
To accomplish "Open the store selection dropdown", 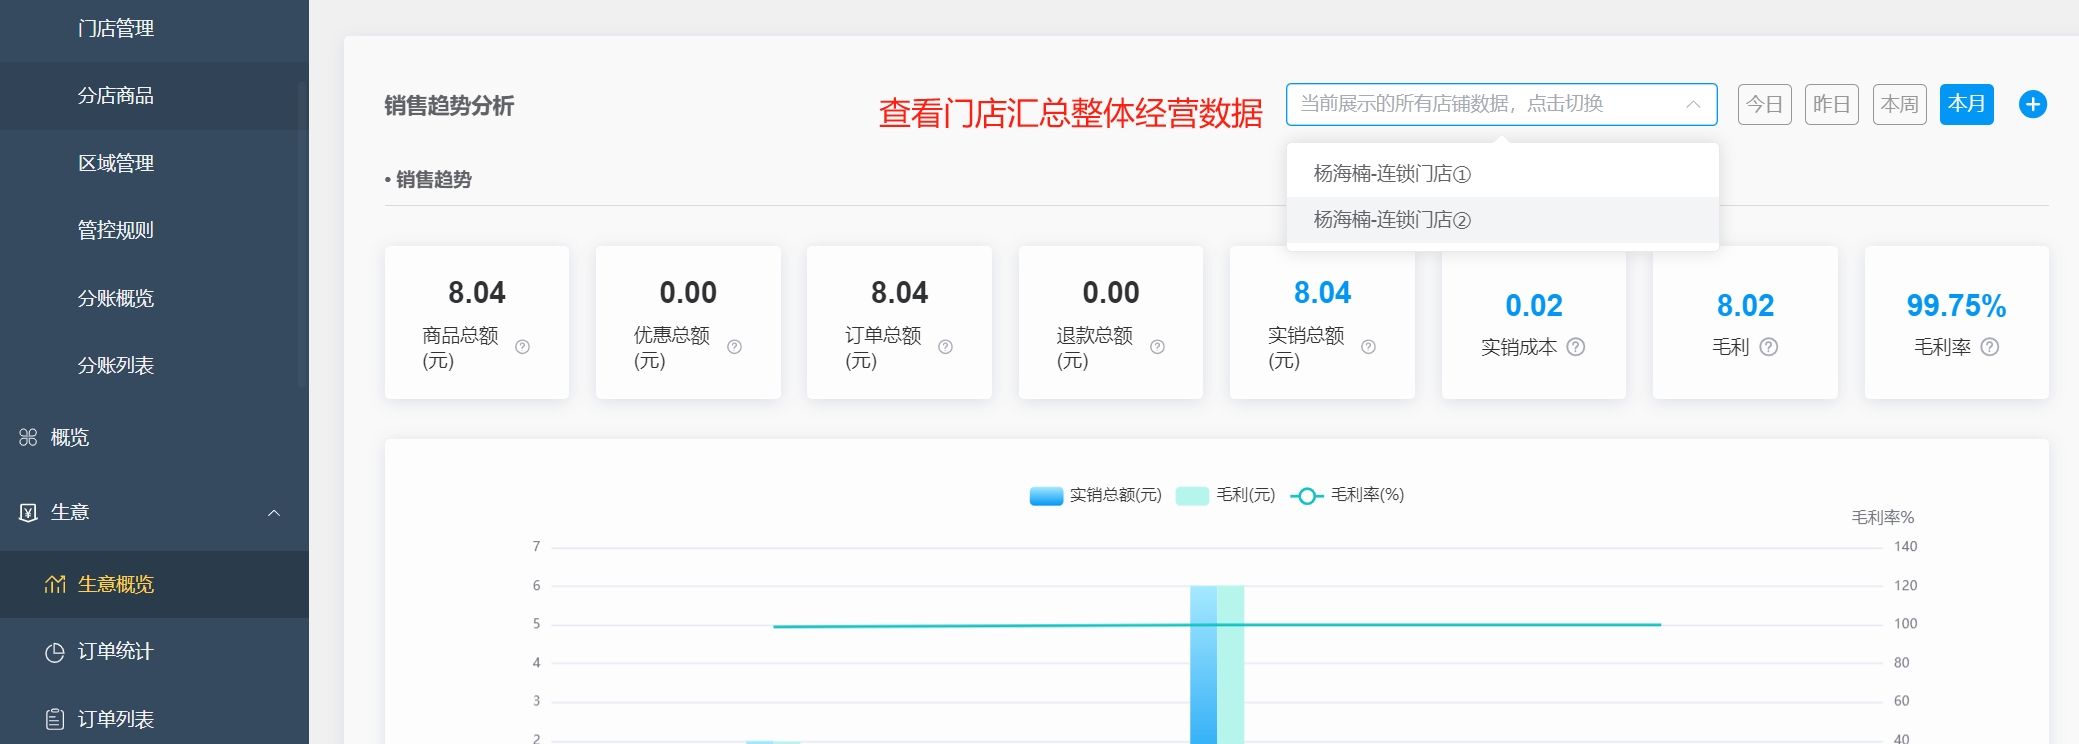I will 1500,104.
